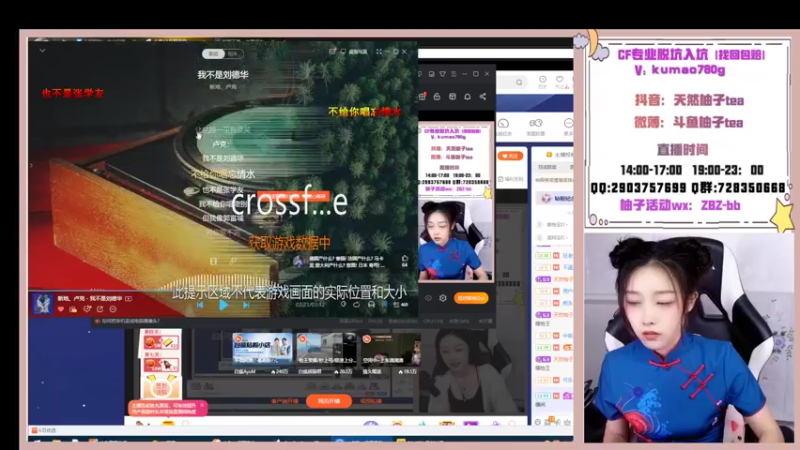Click the album cover thumbnail in the player bar
800x450 pixels.
[x=42, y=304]
